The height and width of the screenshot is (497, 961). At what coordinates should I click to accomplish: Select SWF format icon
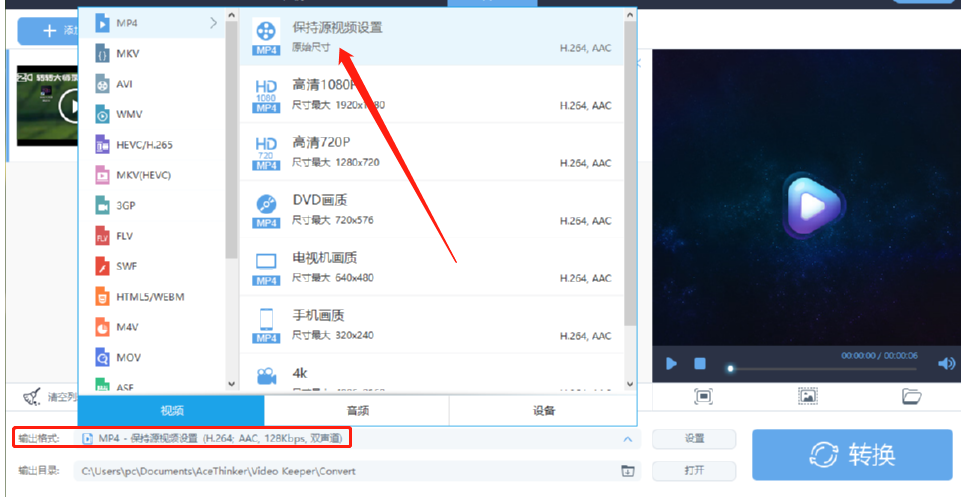point(102,266)
